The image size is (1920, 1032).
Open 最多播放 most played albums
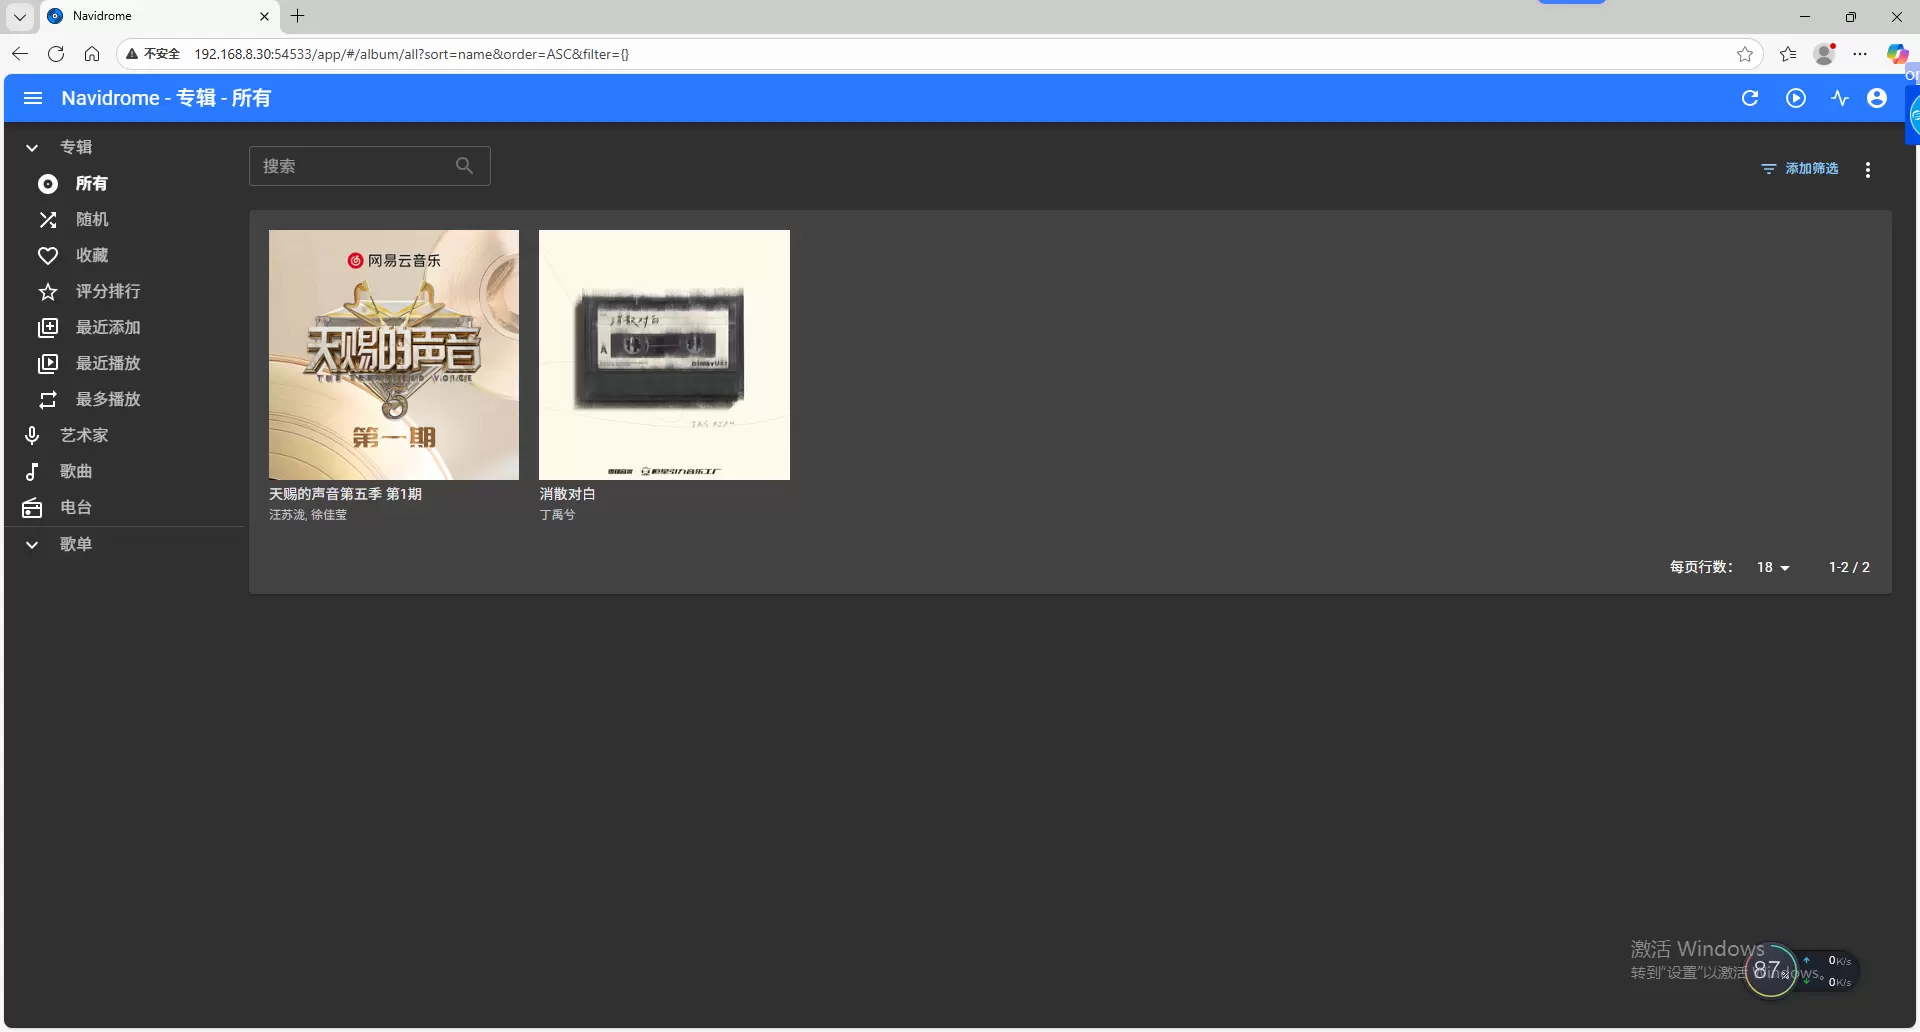pos(107,400)
